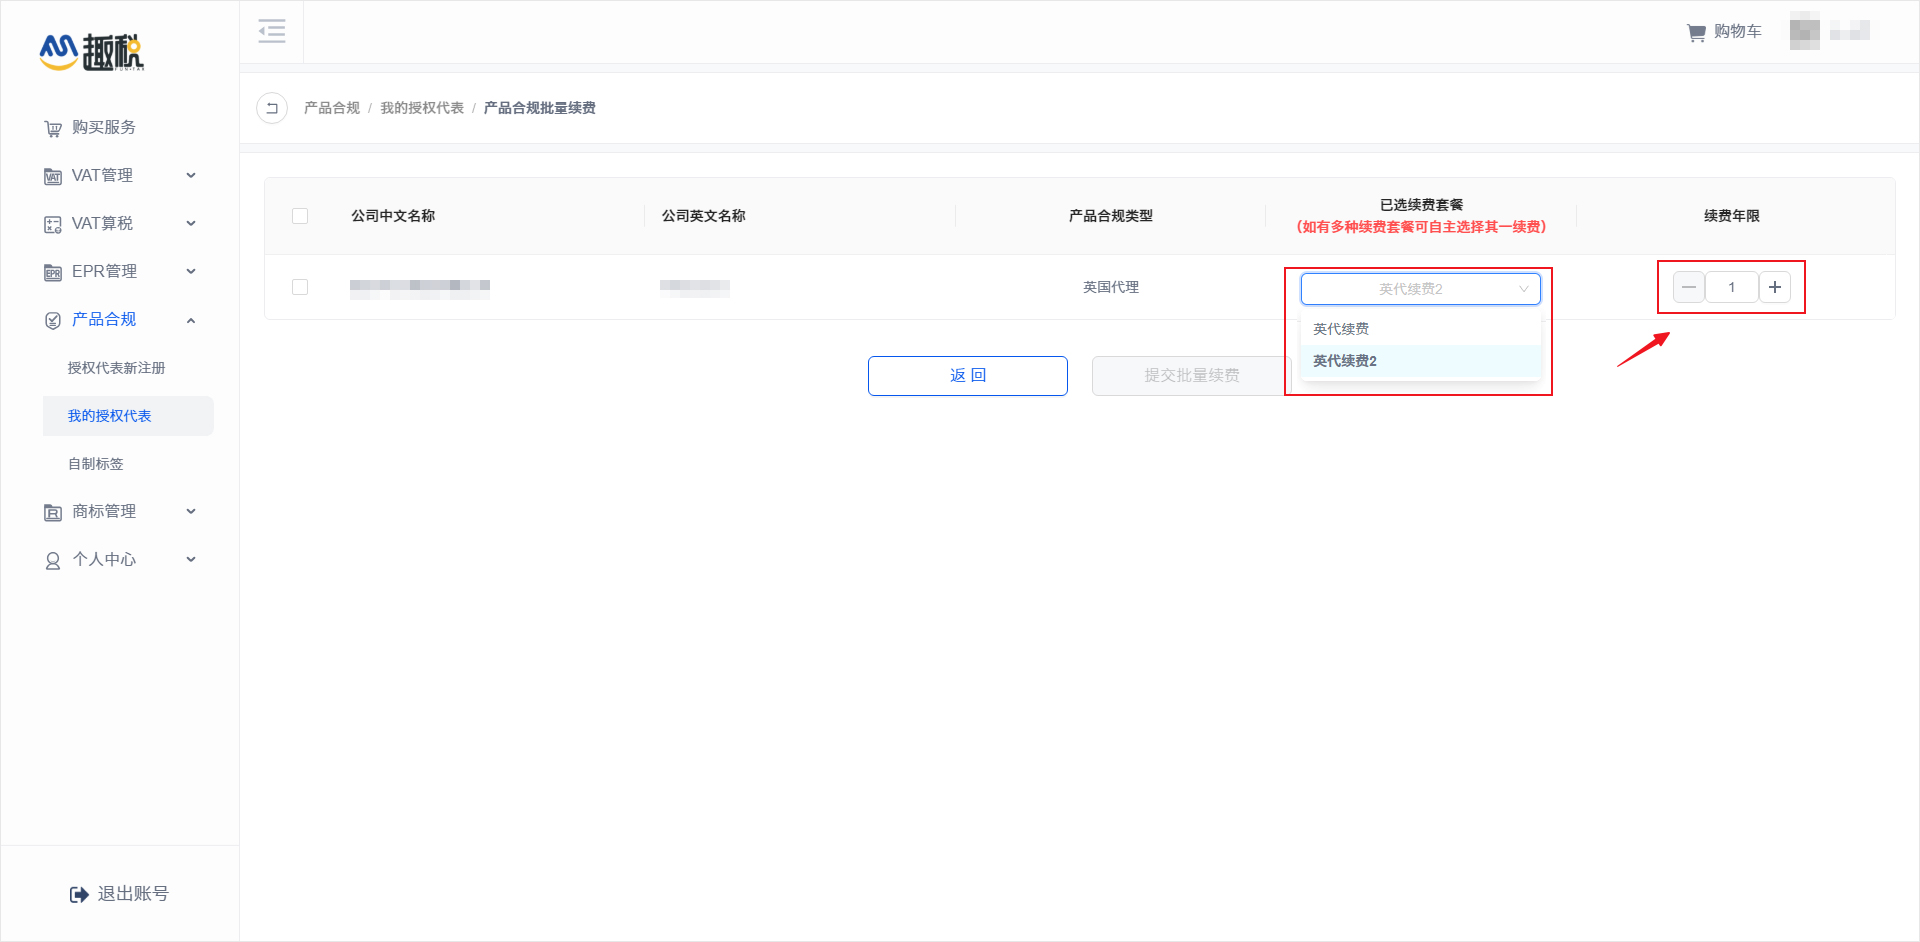
Task: Check the 英国代理 row checkbox
Action: point(300,287)
